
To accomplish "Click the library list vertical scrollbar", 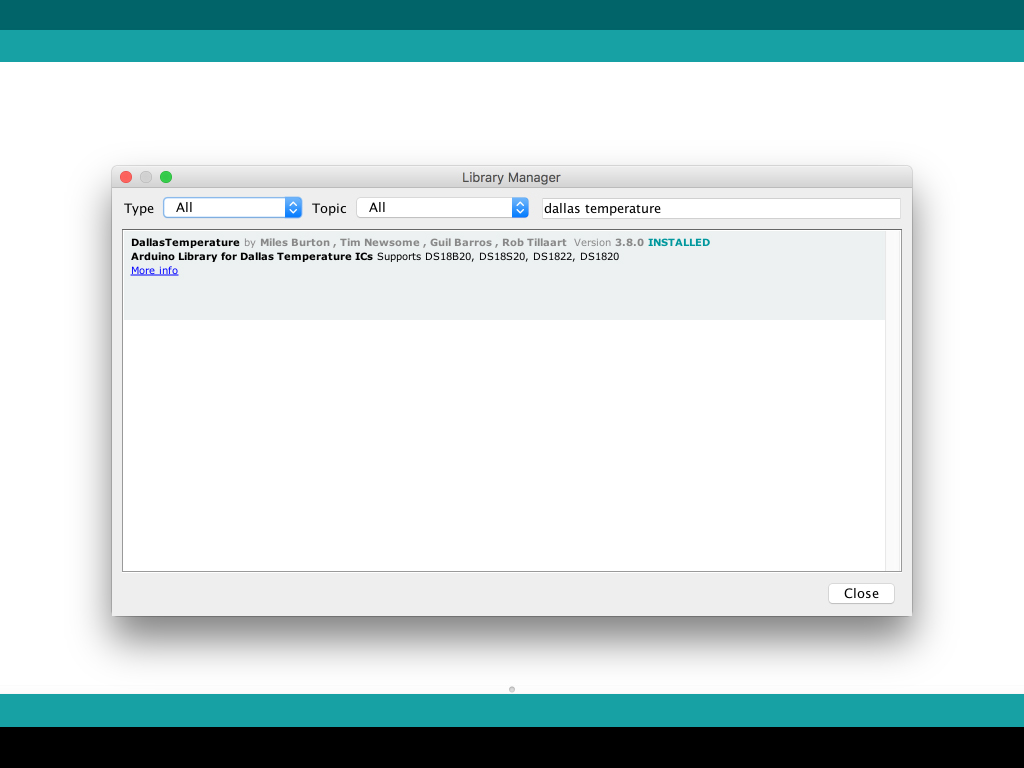I will coord(893,400).
